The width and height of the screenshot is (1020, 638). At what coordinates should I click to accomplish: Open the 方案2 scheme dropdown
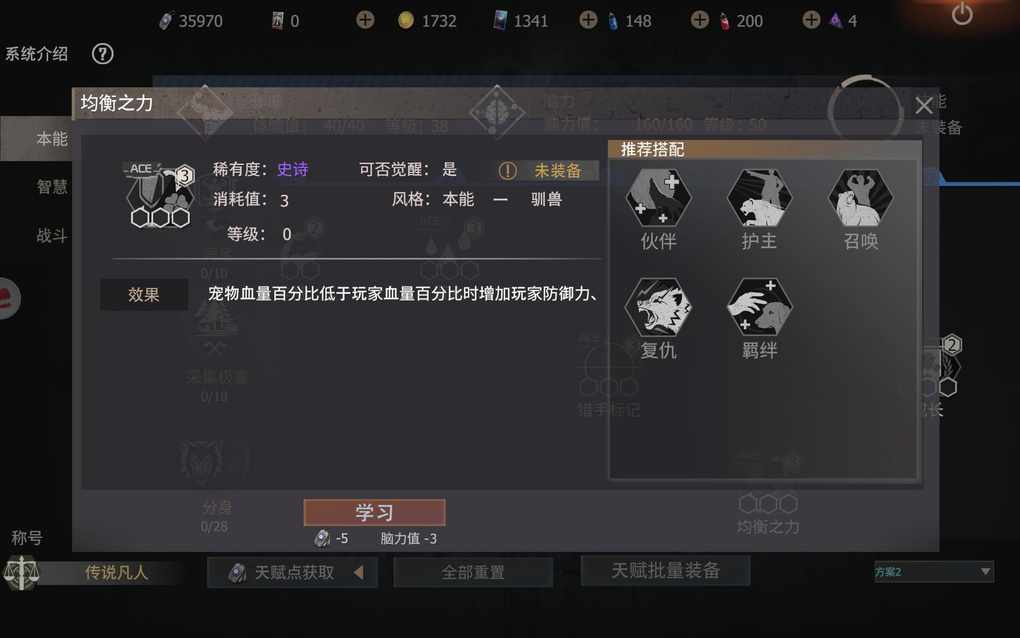pos(933,572)
